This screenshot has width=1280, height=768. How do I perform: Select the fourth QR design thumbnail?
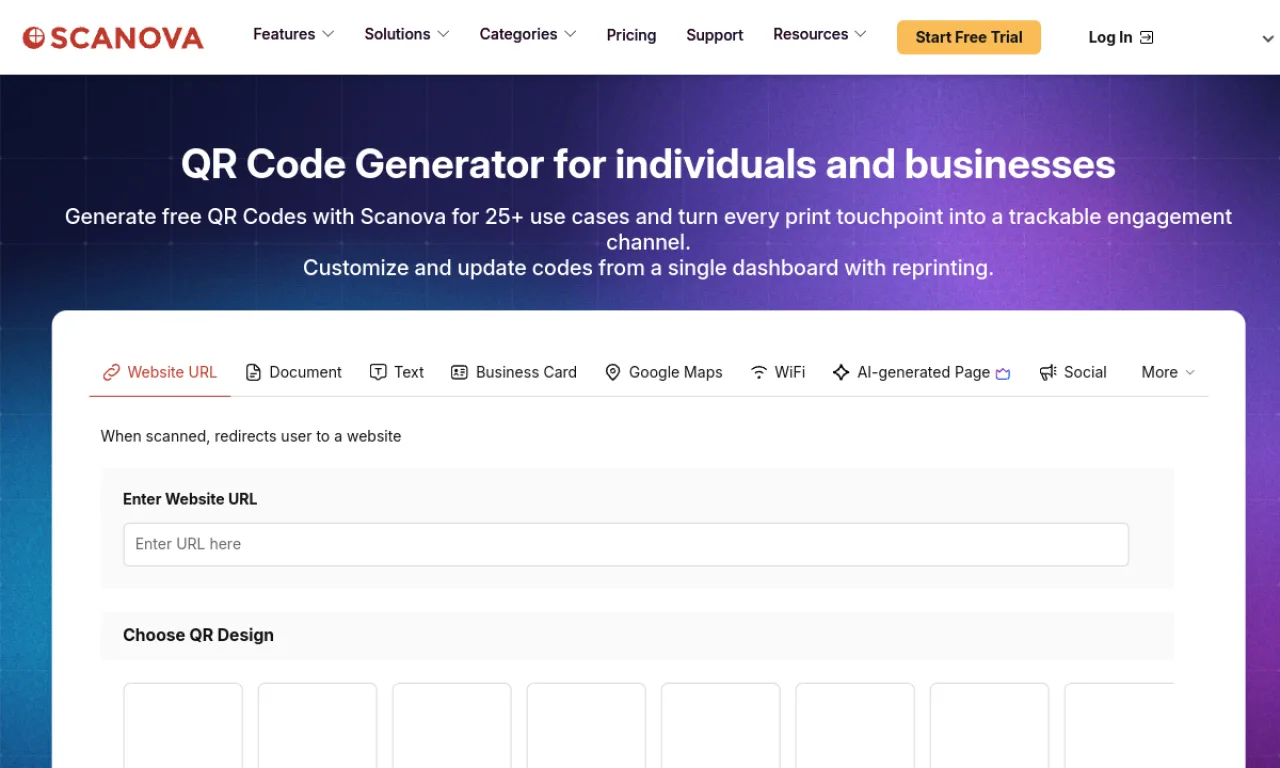(x=586, y=725)
